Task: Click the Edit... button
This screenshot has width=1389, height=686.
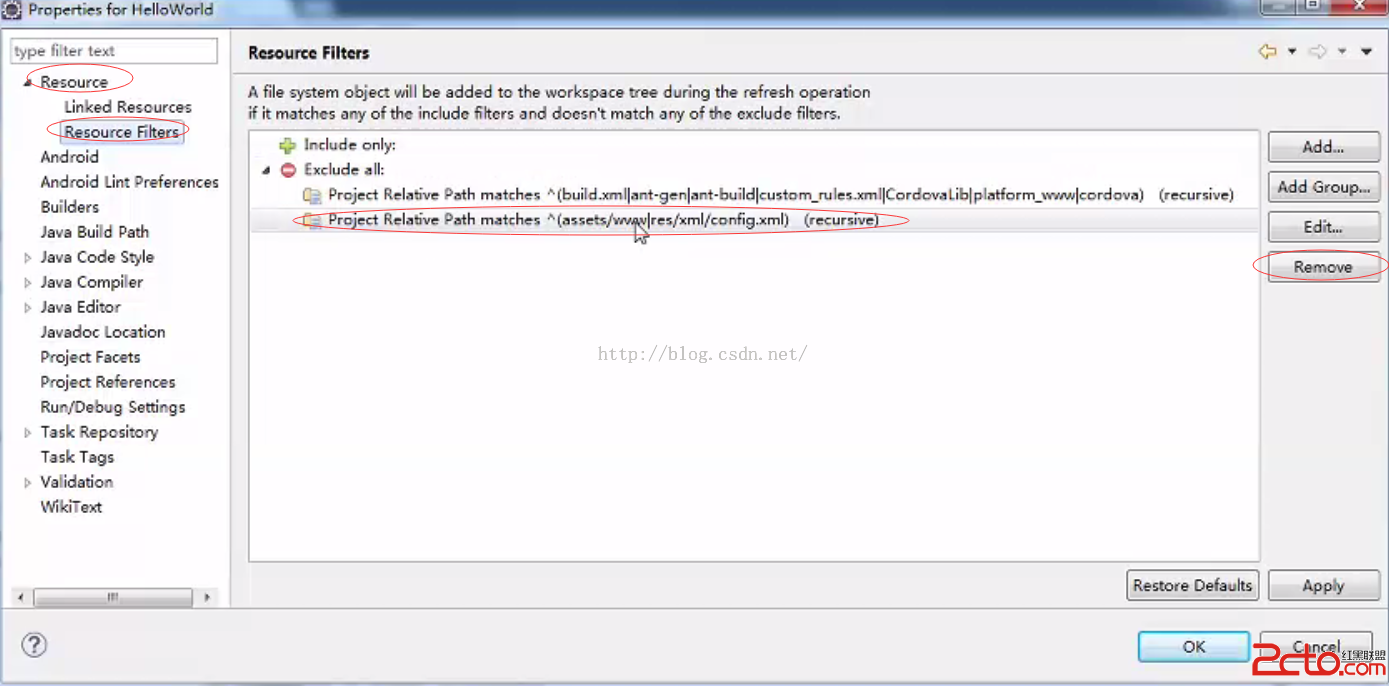Action: tap(1323, 227)
